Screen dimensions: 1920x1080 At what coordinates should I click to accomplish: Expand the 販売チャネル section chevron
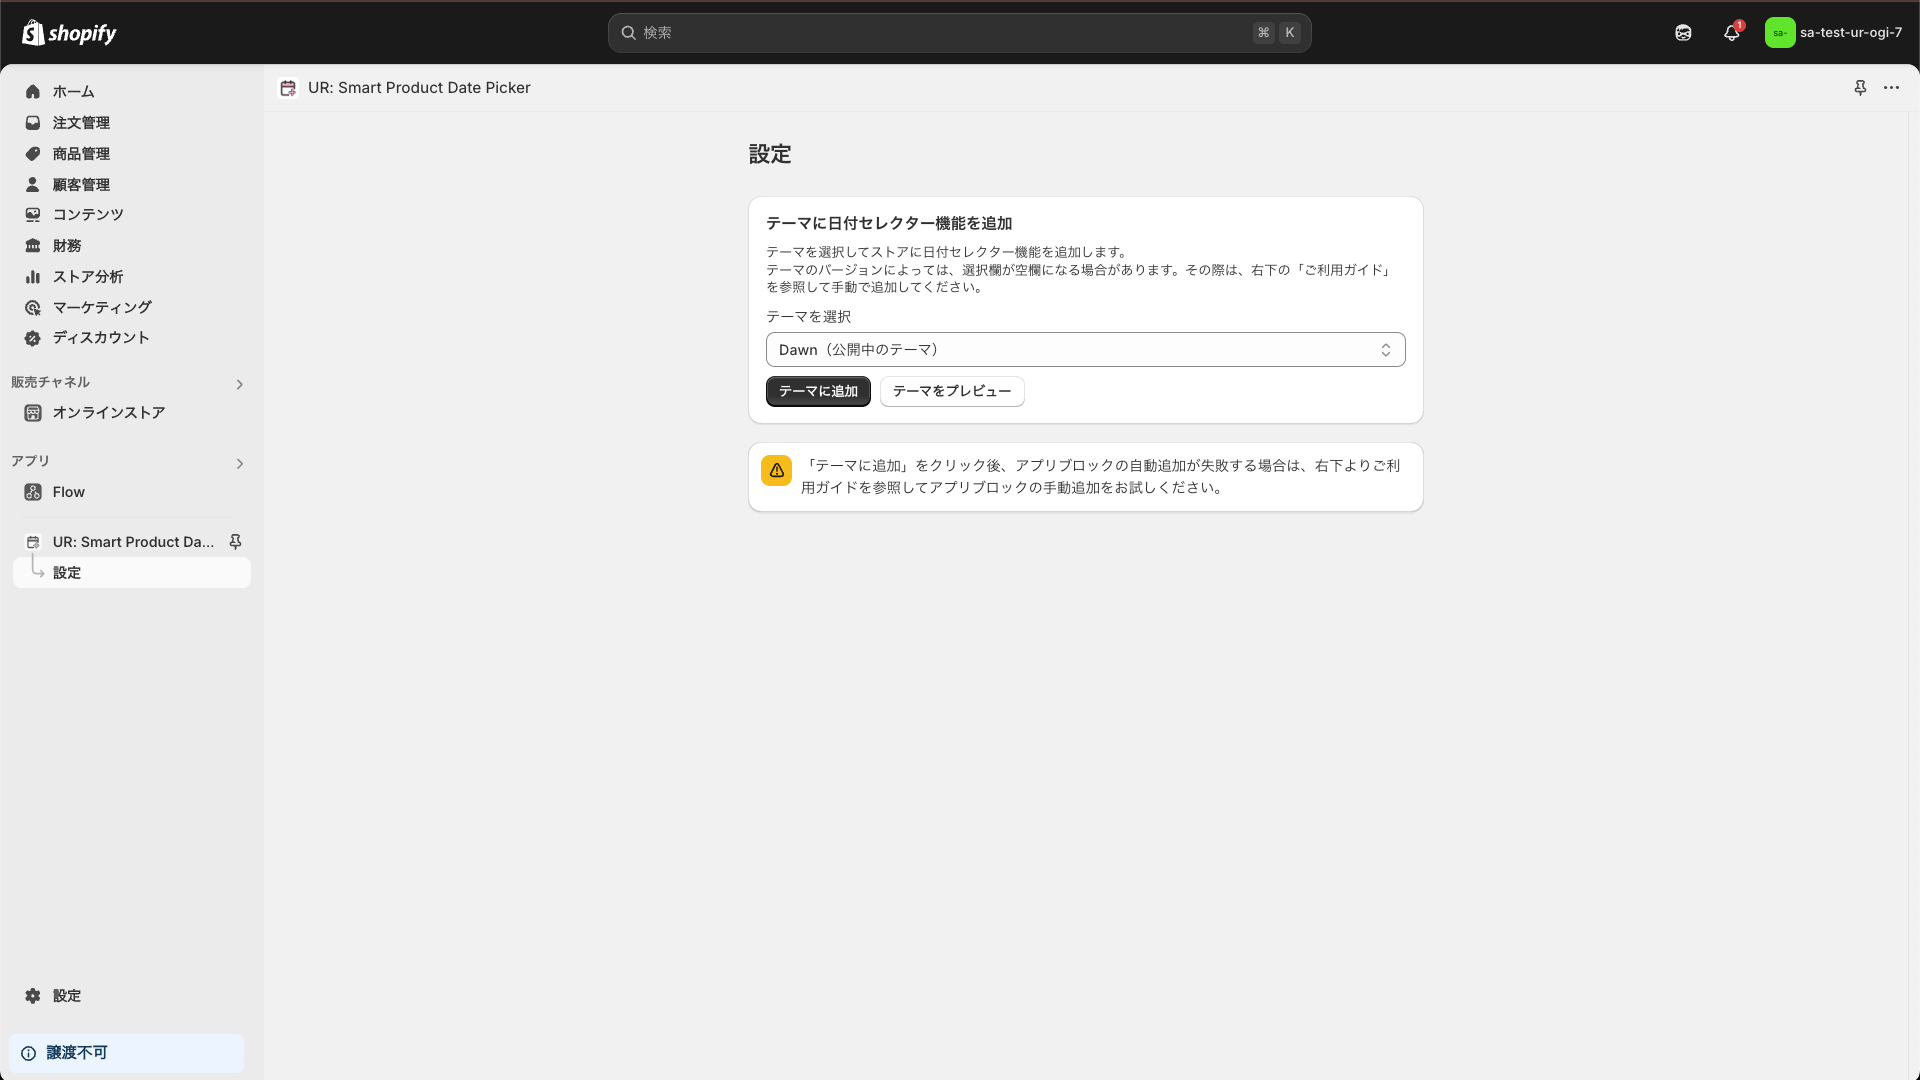click(239, 384)
